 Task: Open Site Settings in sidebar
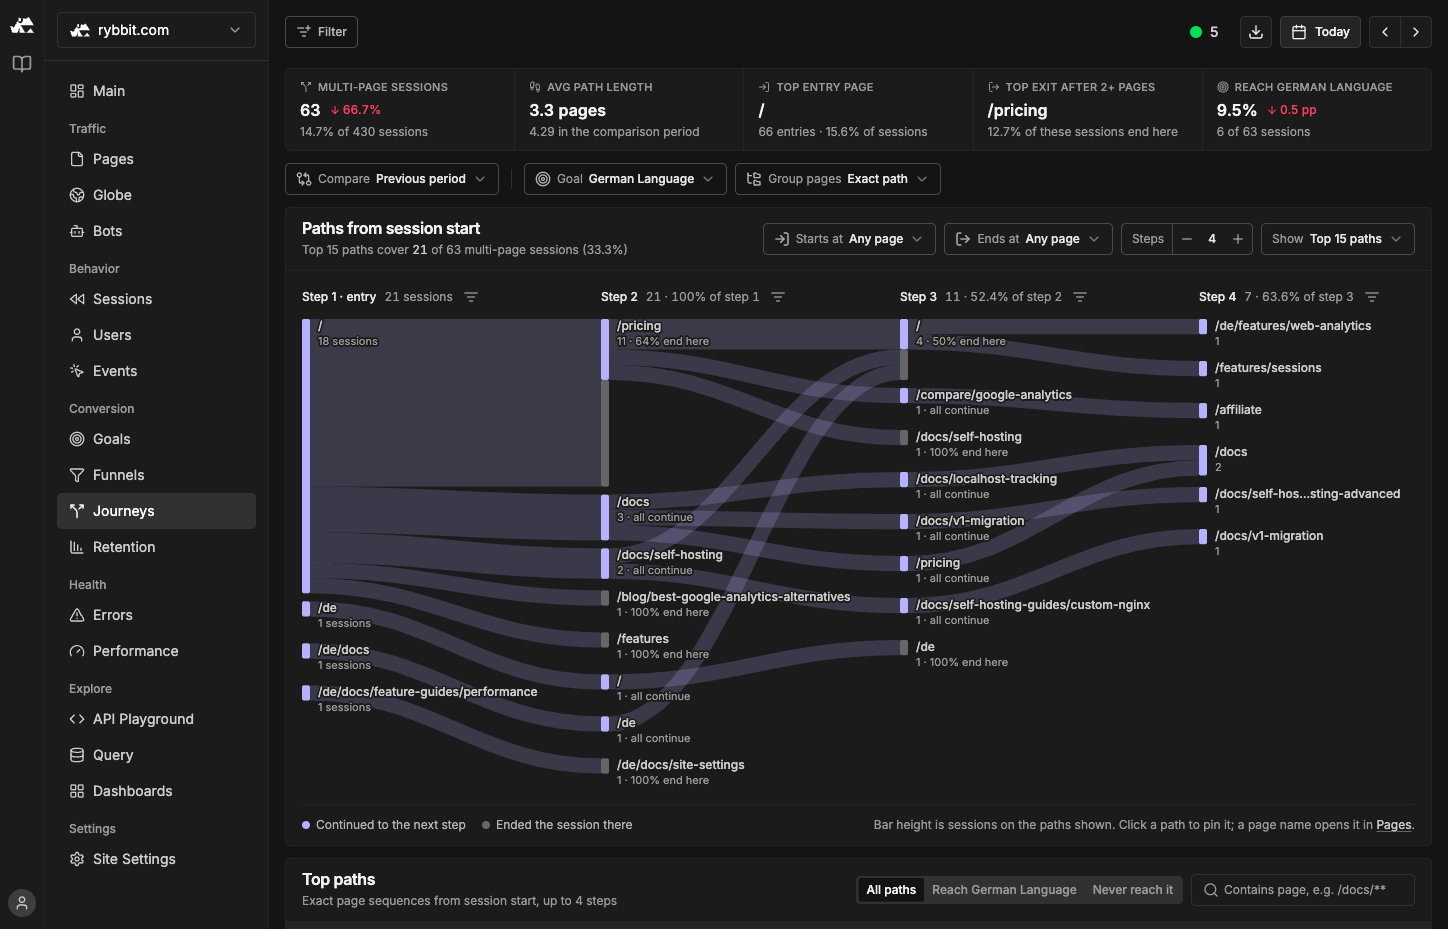[x=156, y=859]
